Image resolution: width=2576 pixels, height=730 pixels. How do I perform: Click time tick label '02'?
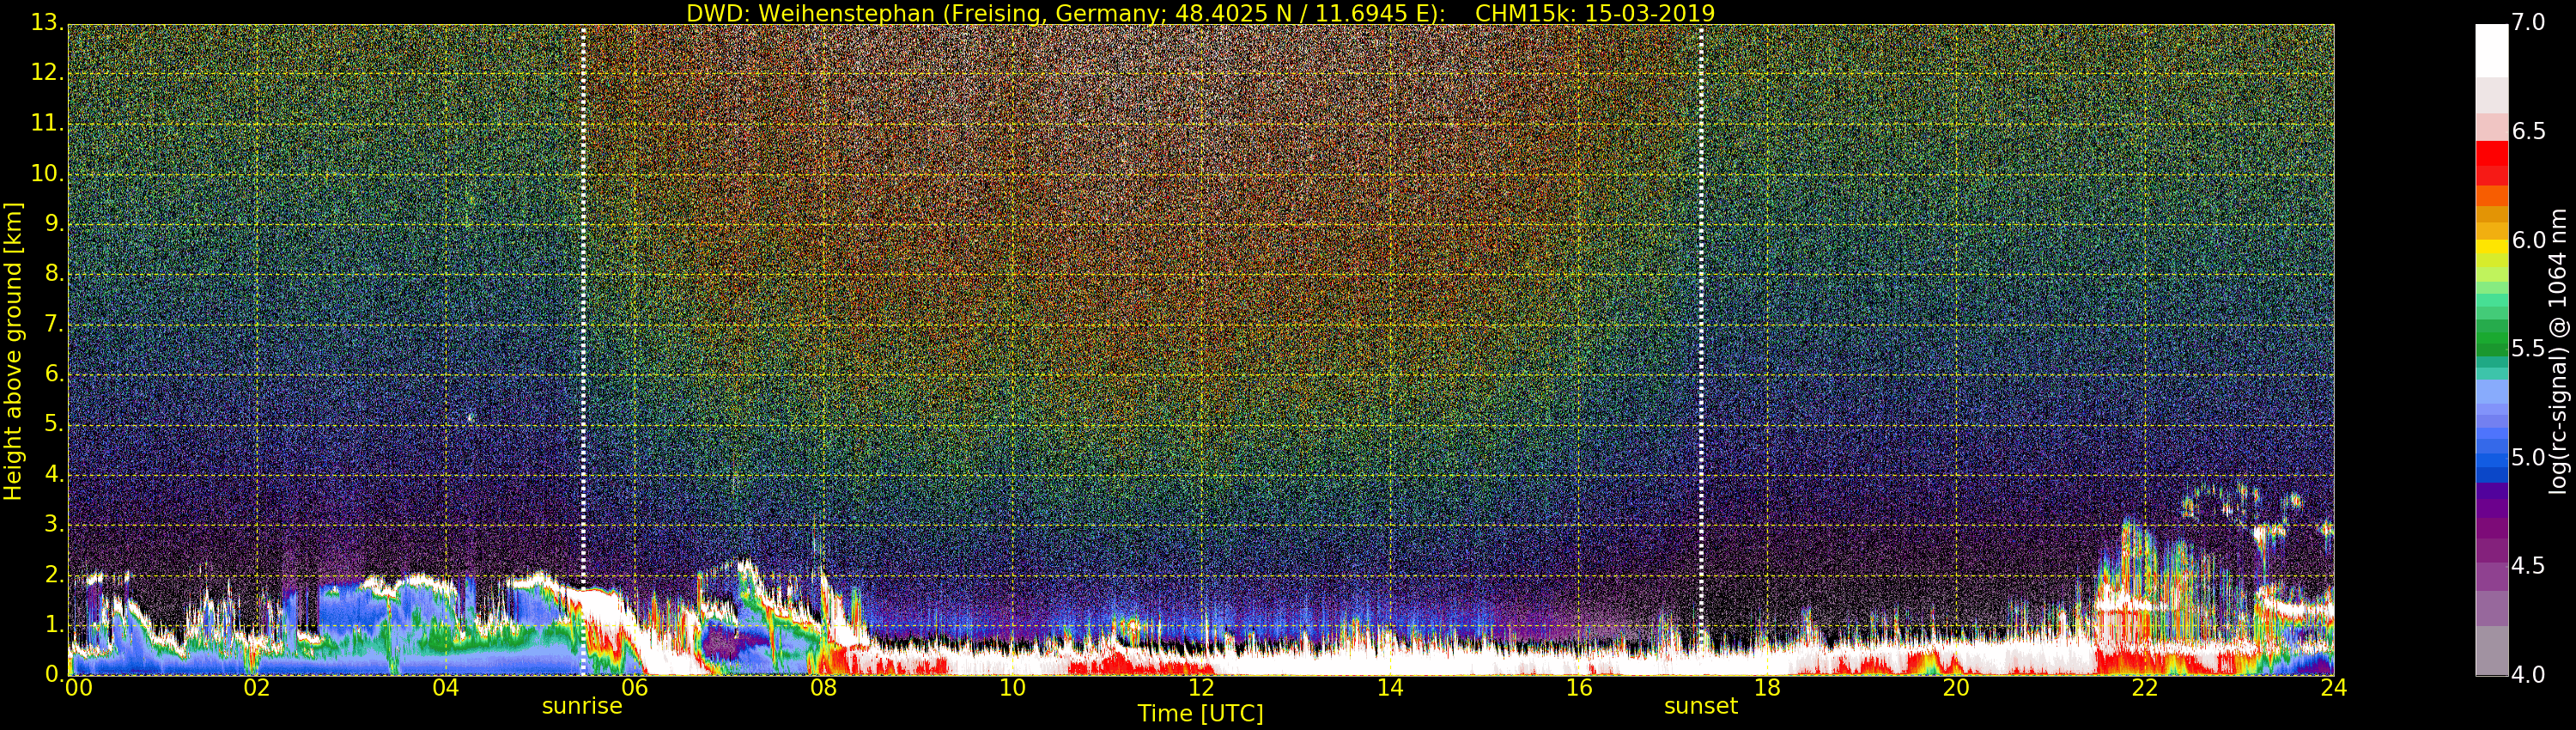257,688
